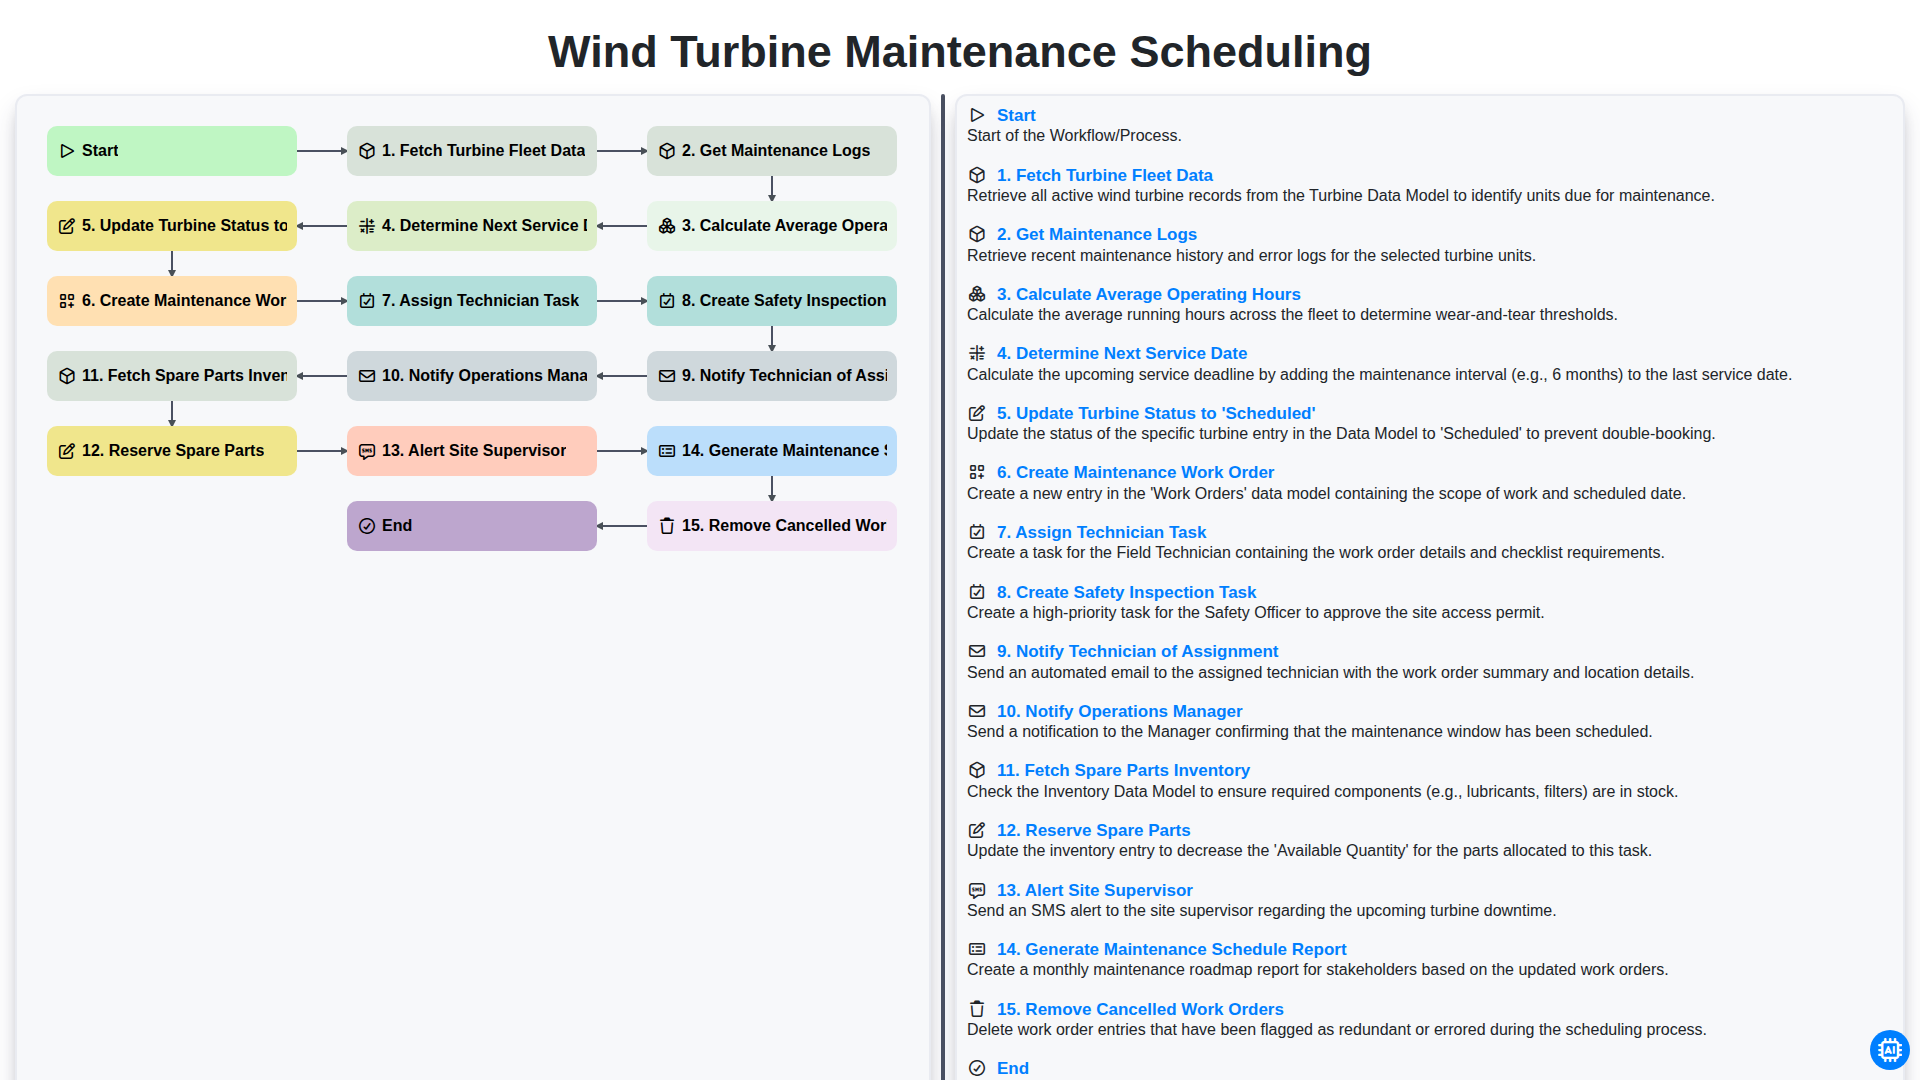Click the grid icon in node 4 Determine Next Service
Image resolution: width=1920 pixels, height=1080 pixels.
[x=367, y=226]
